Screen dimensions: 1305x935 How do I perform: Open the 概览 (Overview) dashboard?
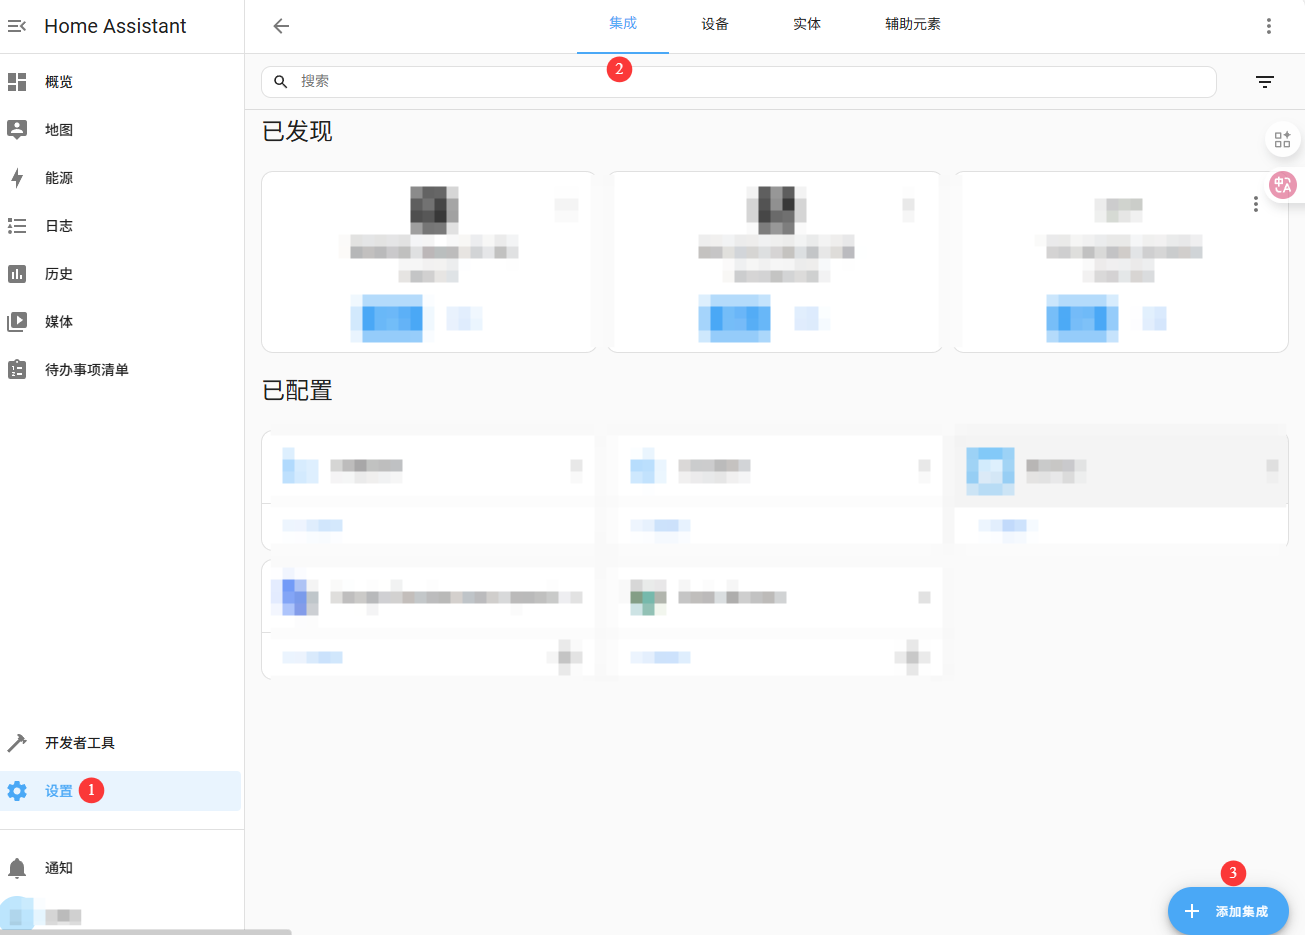(x=57, y=81)
